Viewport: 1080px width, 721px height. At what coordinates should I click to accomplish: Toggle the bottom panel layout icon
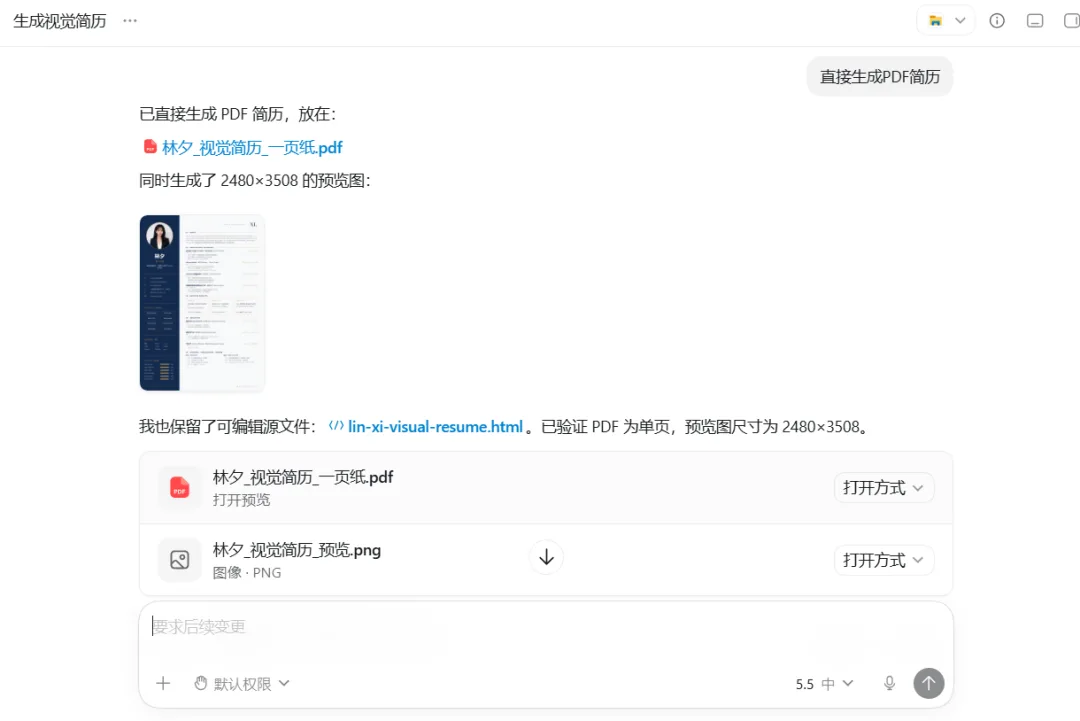click(x=1035, y=21)
